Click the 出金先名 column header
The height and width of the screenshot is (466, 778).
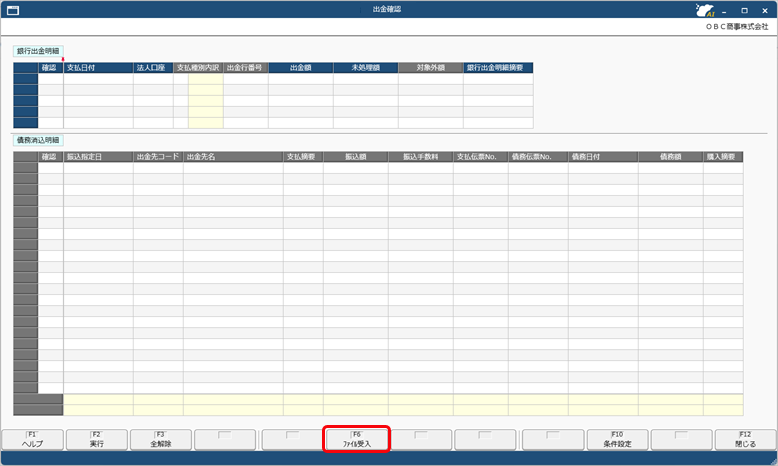click(x=232, y=157)
